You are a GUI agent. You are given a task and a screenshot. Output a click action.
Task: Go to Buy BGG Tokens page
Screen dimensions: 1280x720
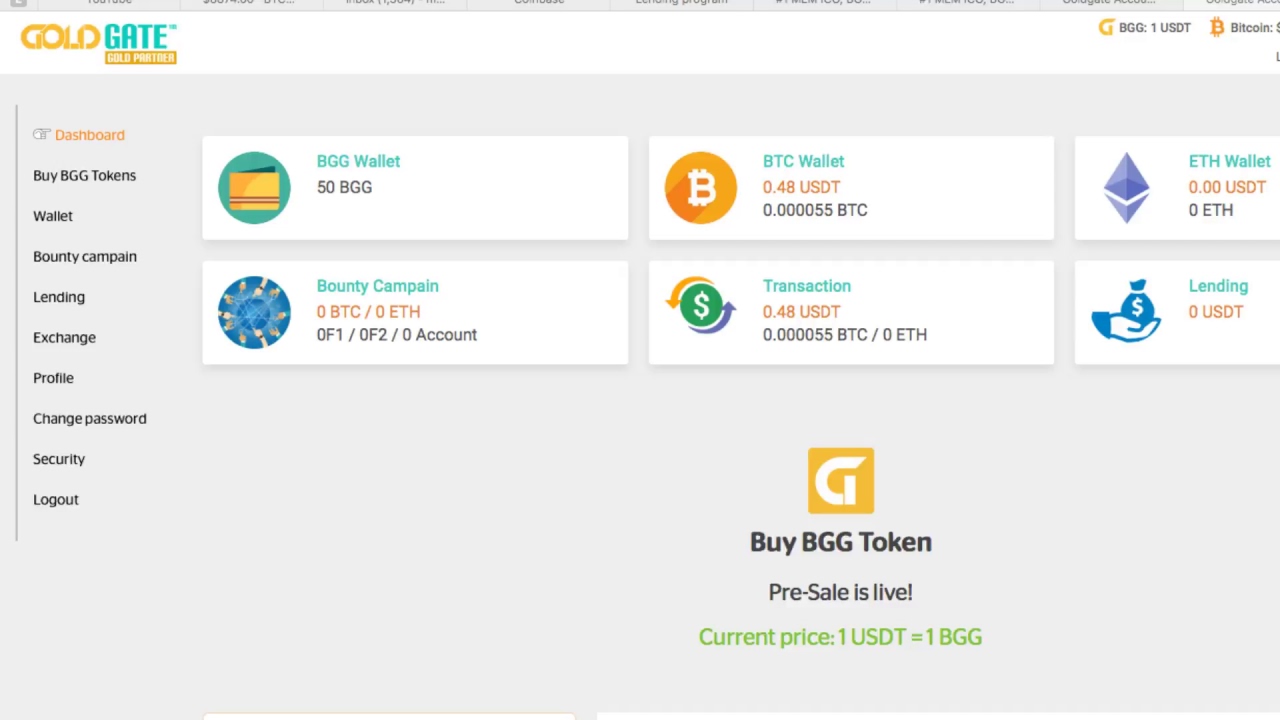[x=84, y=175]
